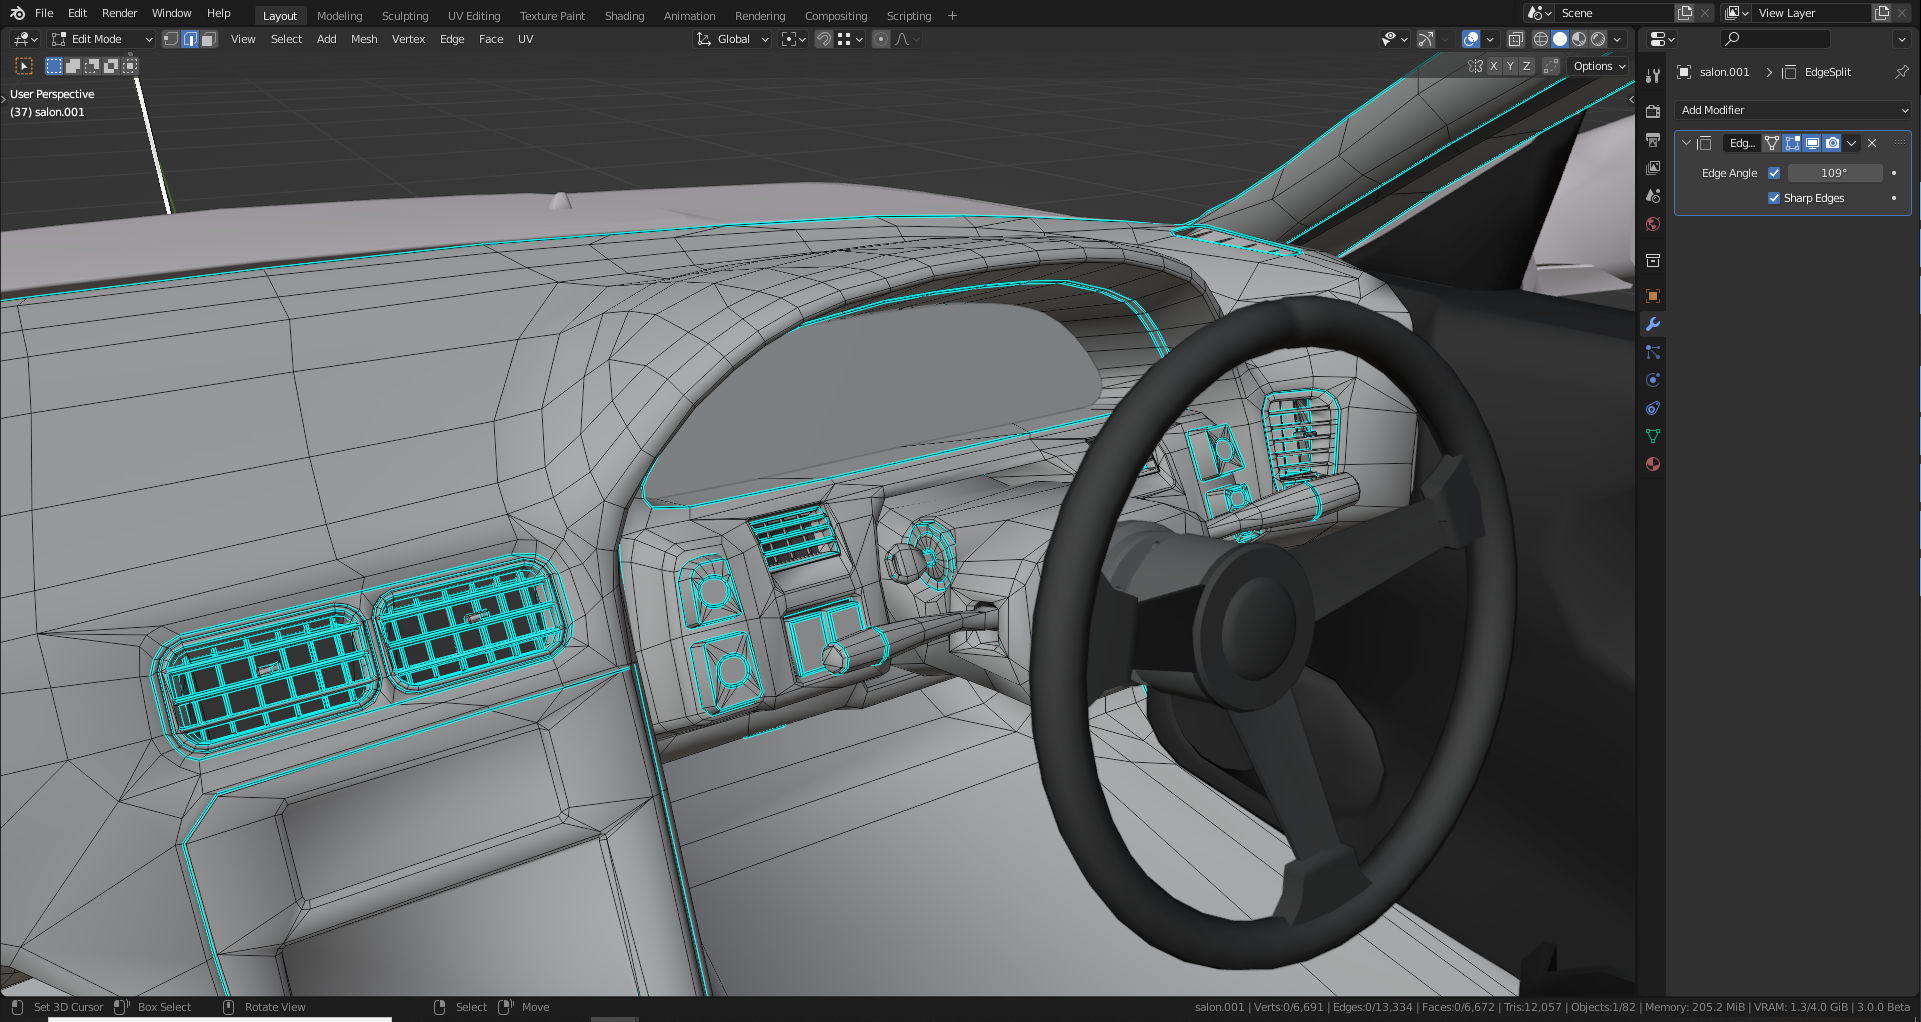This screenshot has width=1921, height=1022.
Task: Create a new view layer
Action: (x=1882, y=13)
